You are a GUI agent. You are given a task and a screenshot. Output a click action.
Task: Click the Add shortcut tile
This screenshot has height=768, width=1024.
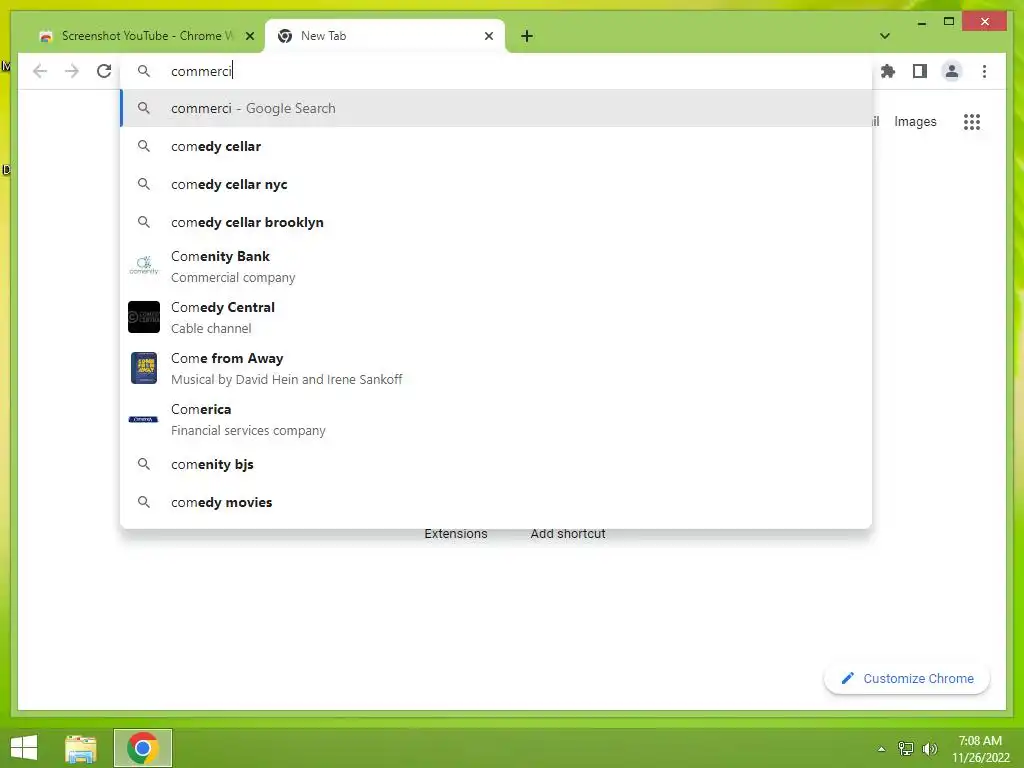point(568,534)
